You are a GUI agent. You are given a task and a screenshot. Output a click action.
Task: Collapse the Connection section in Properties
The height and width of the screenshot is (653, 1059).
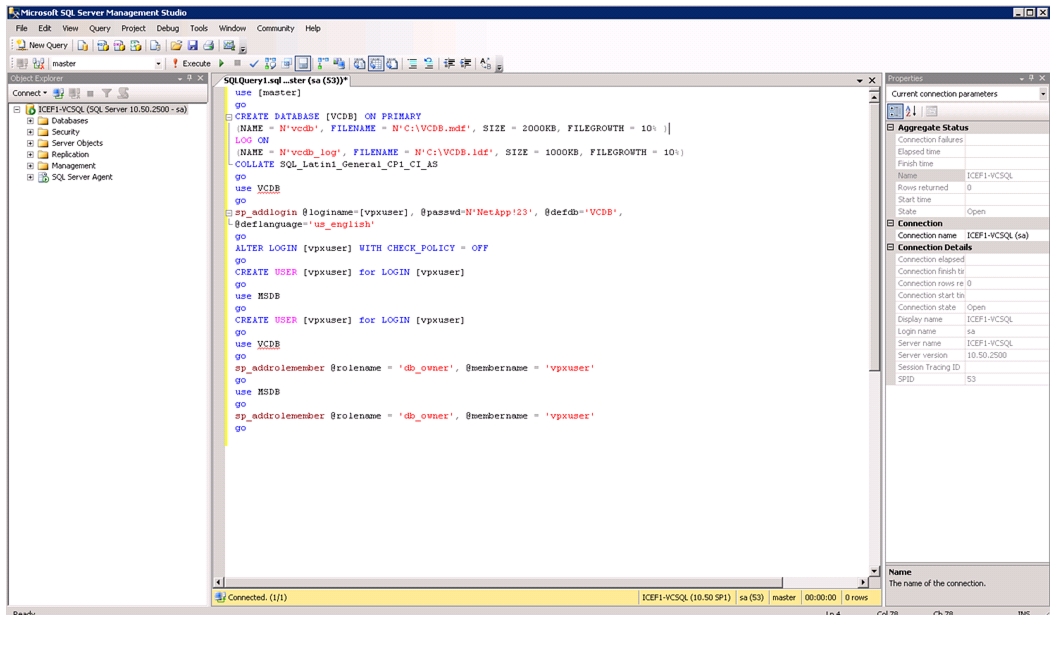[891, 224]
